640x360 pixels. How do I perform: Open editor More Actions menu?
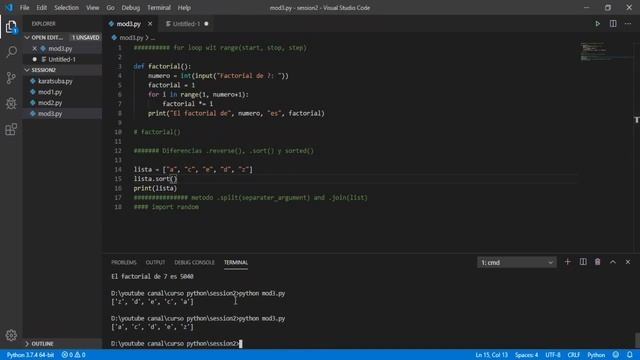click(x=628, y=24)
